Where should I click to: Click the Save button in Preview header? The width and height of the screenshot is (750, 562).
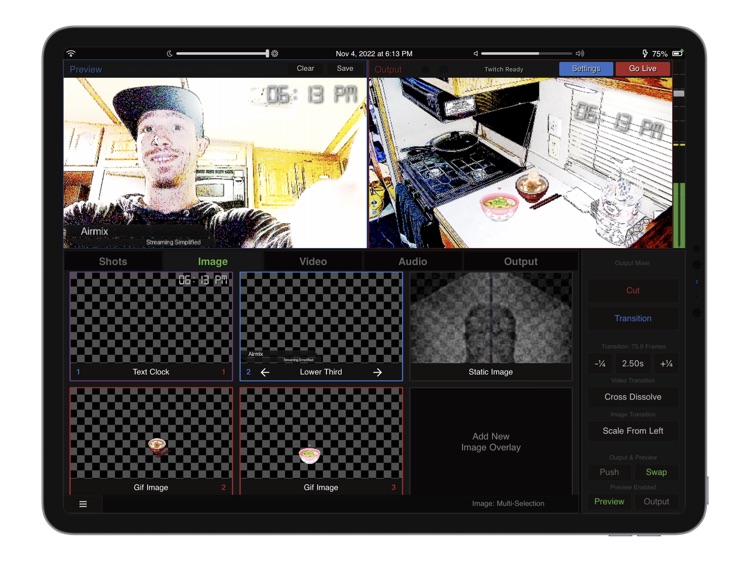345,68
